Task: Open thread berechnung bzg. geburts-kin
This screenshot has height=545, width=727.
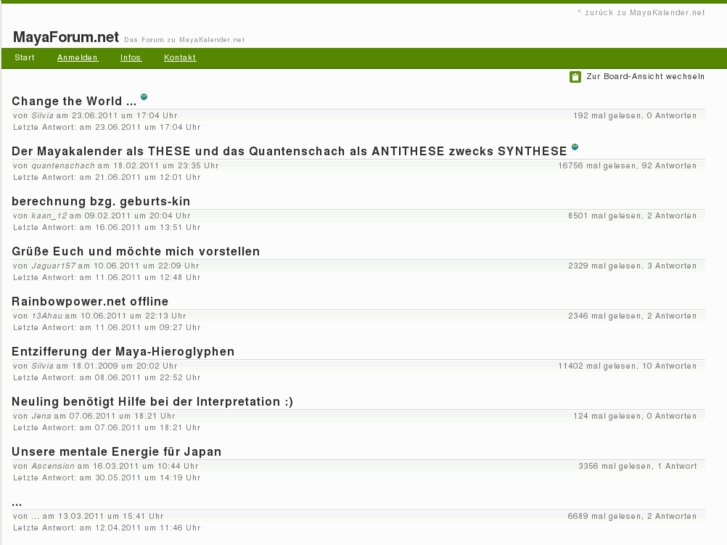Action: click(101, 201)
